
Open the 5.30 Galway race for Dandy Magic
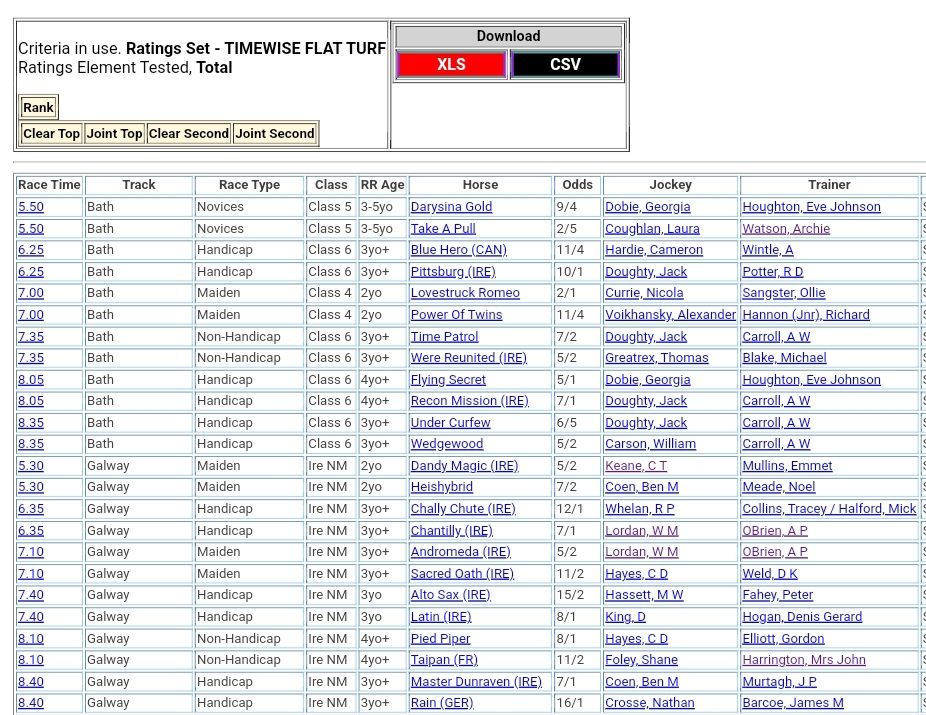(31, 466)
